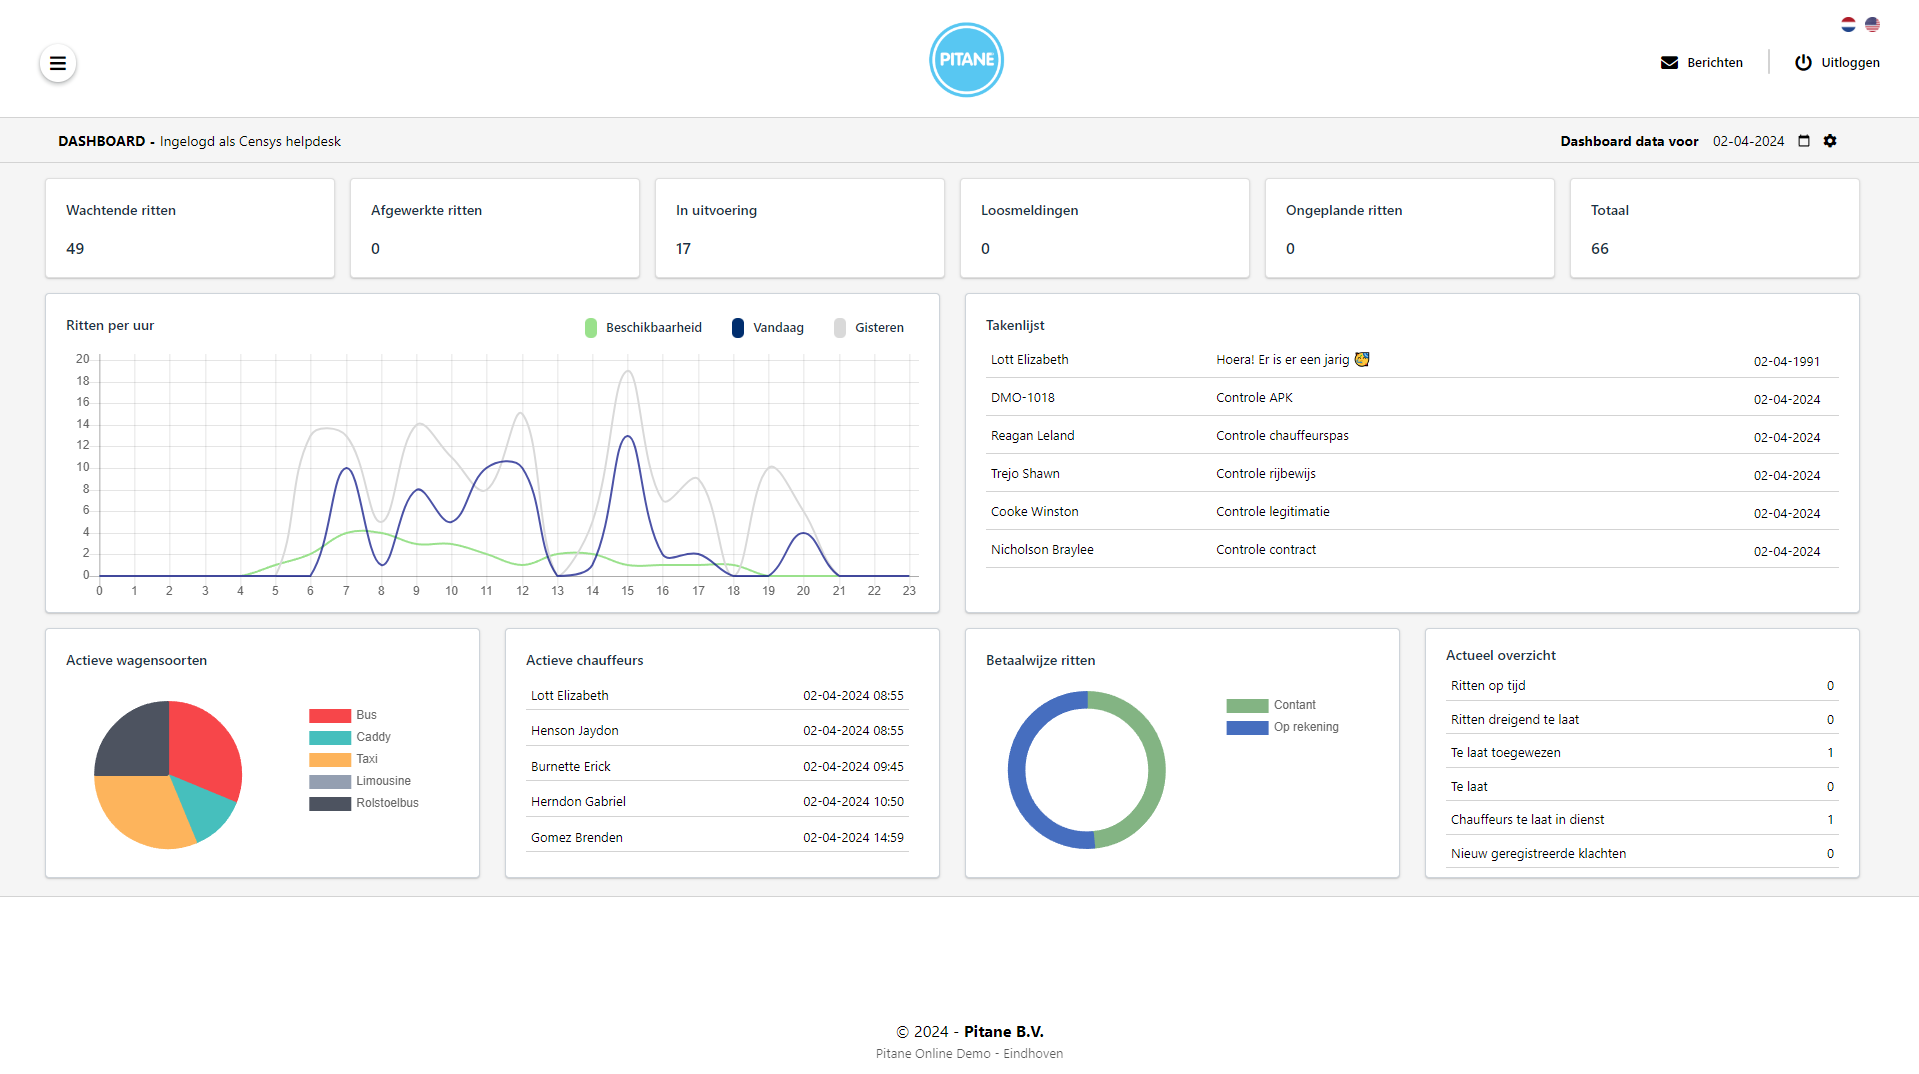This screenshot has width=1919, height=1074.
Task: Open the In uitvoering card
Action: coord(800,228)
